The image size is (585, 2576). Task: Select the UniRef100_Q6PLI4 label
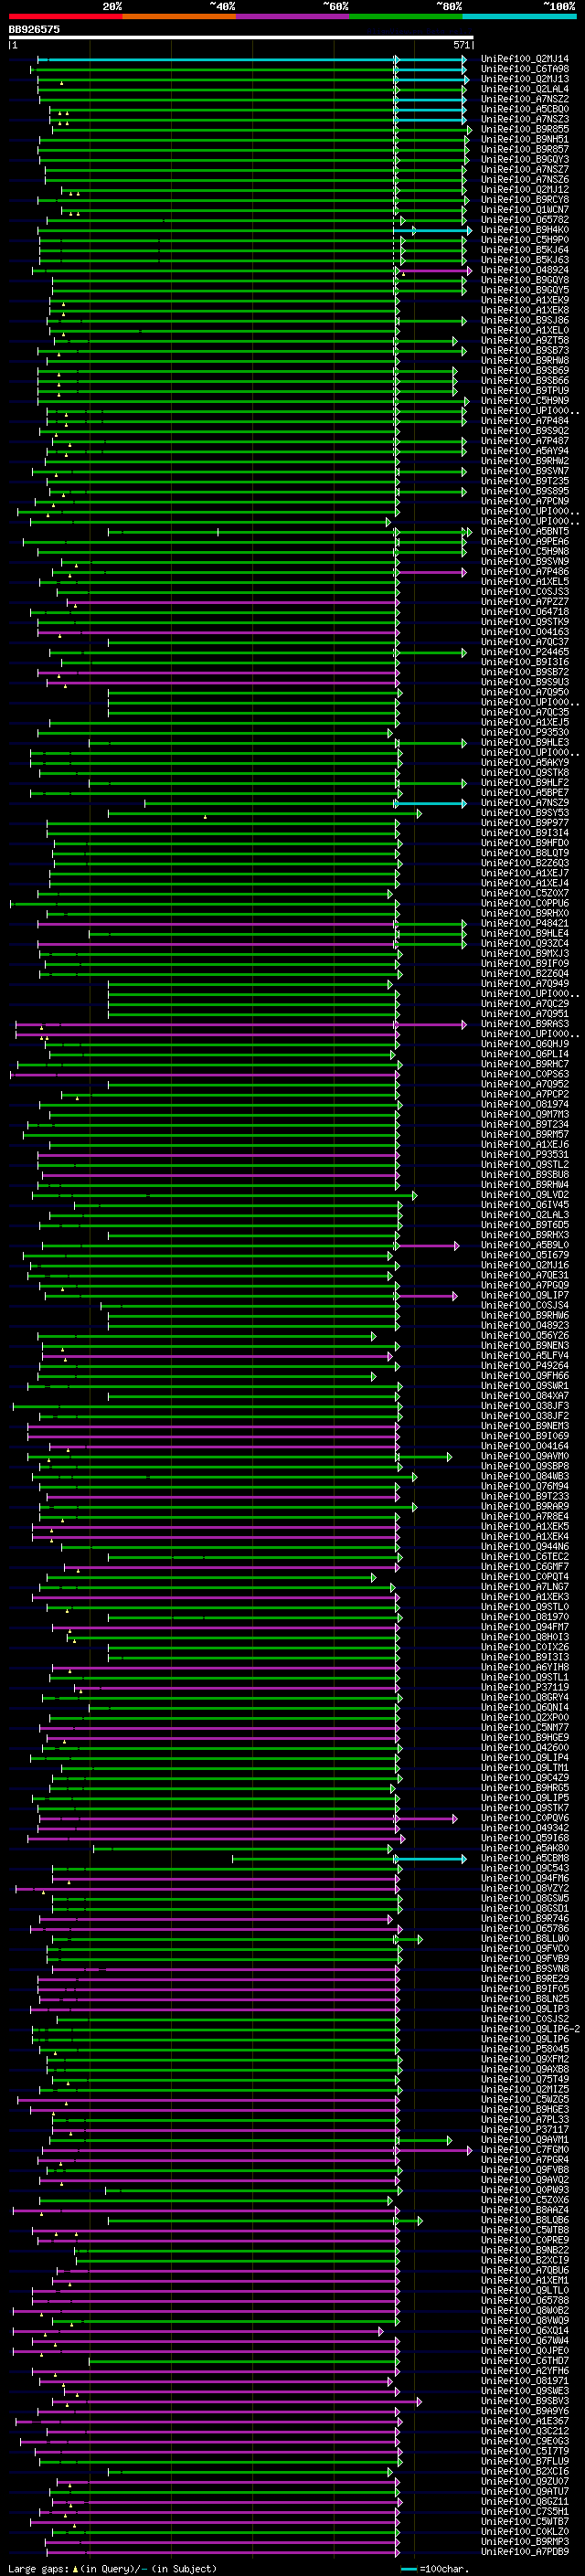pos(525,1054)
